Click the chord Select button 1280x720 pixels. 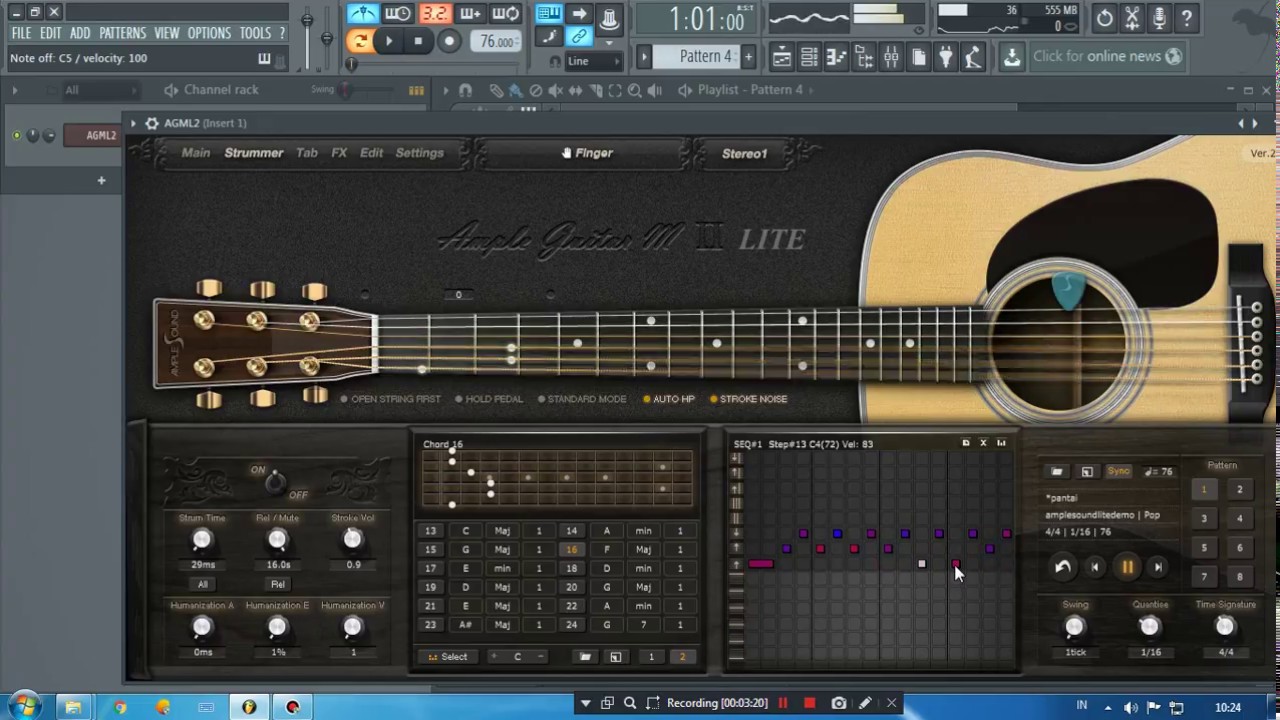(448, 657)
